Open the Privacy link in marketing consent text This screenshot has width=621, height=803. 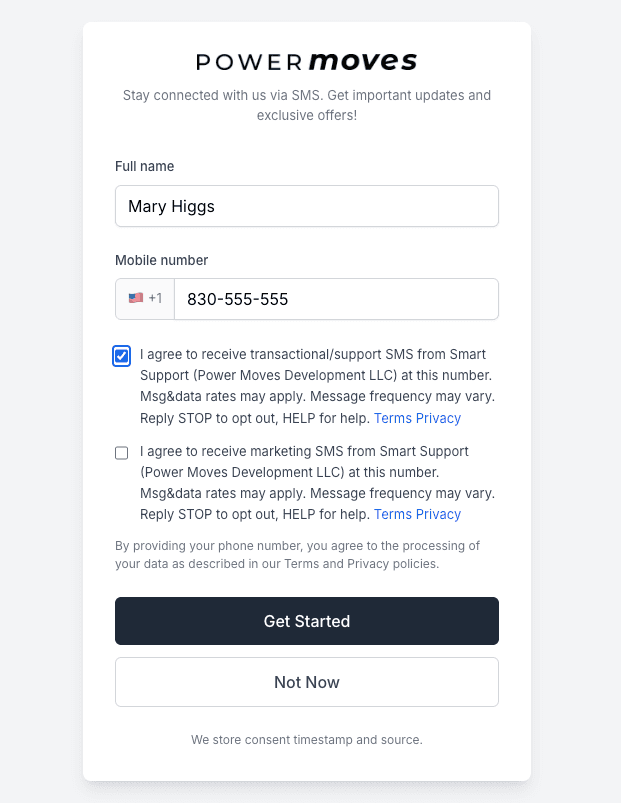coord(441,514)
